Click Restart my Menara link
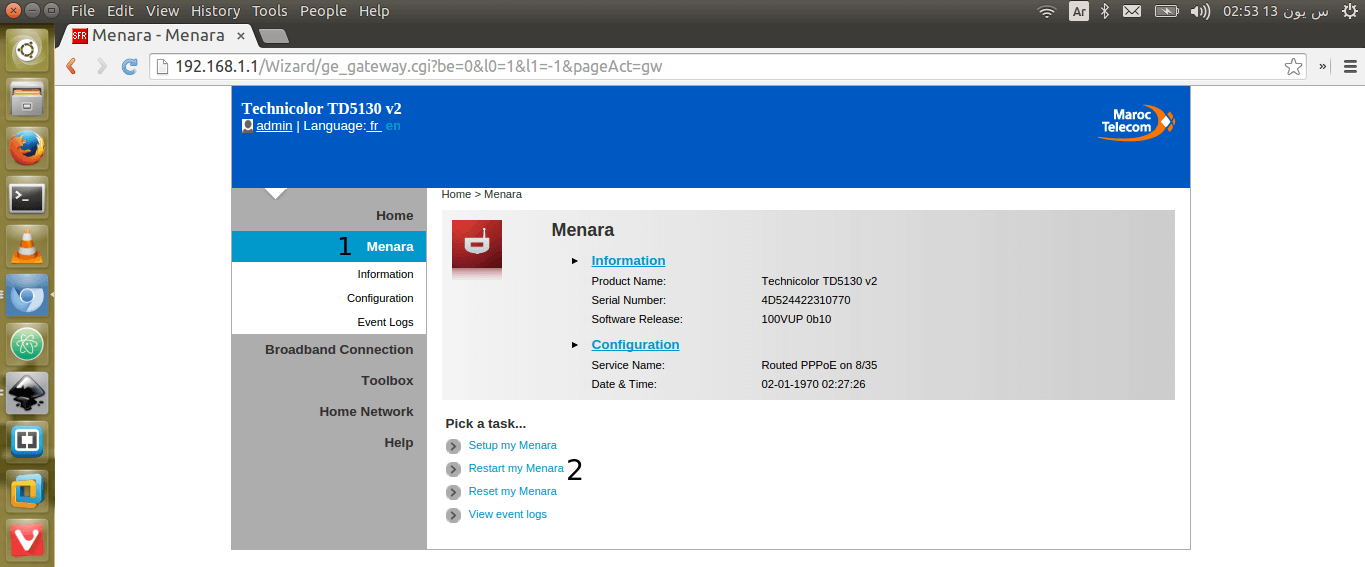The image size is (1365, 567). click(x=516, y=469)
